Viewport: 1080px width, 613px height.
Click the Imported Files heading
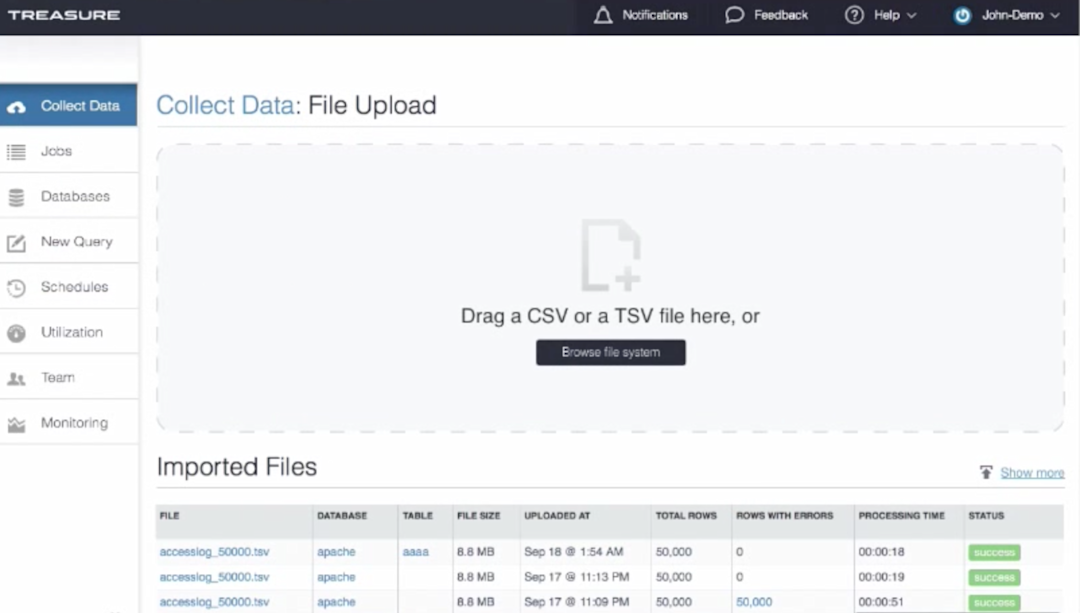(x=237, y=467)
